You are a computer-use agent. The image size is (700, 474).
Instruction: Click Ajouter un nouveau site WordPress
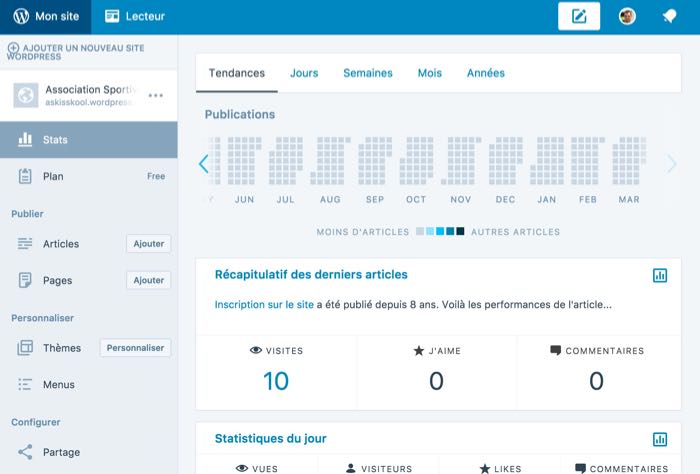point(80,51)
